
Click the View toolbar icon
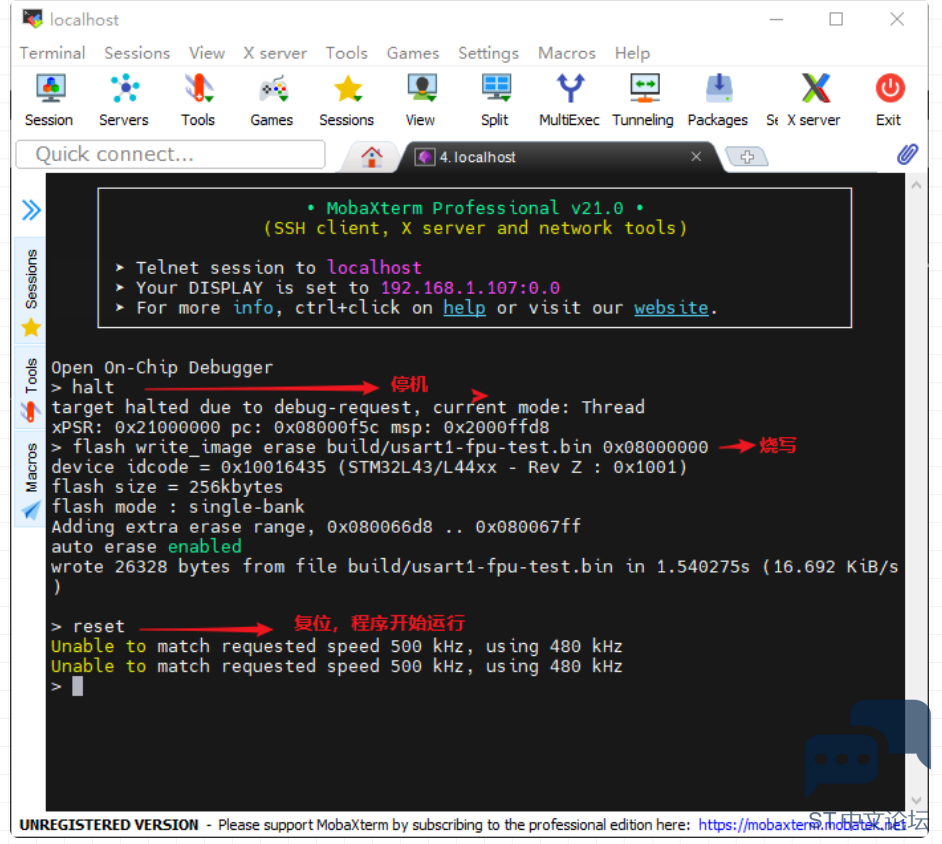pyautogui.click(x=421, y=100)
